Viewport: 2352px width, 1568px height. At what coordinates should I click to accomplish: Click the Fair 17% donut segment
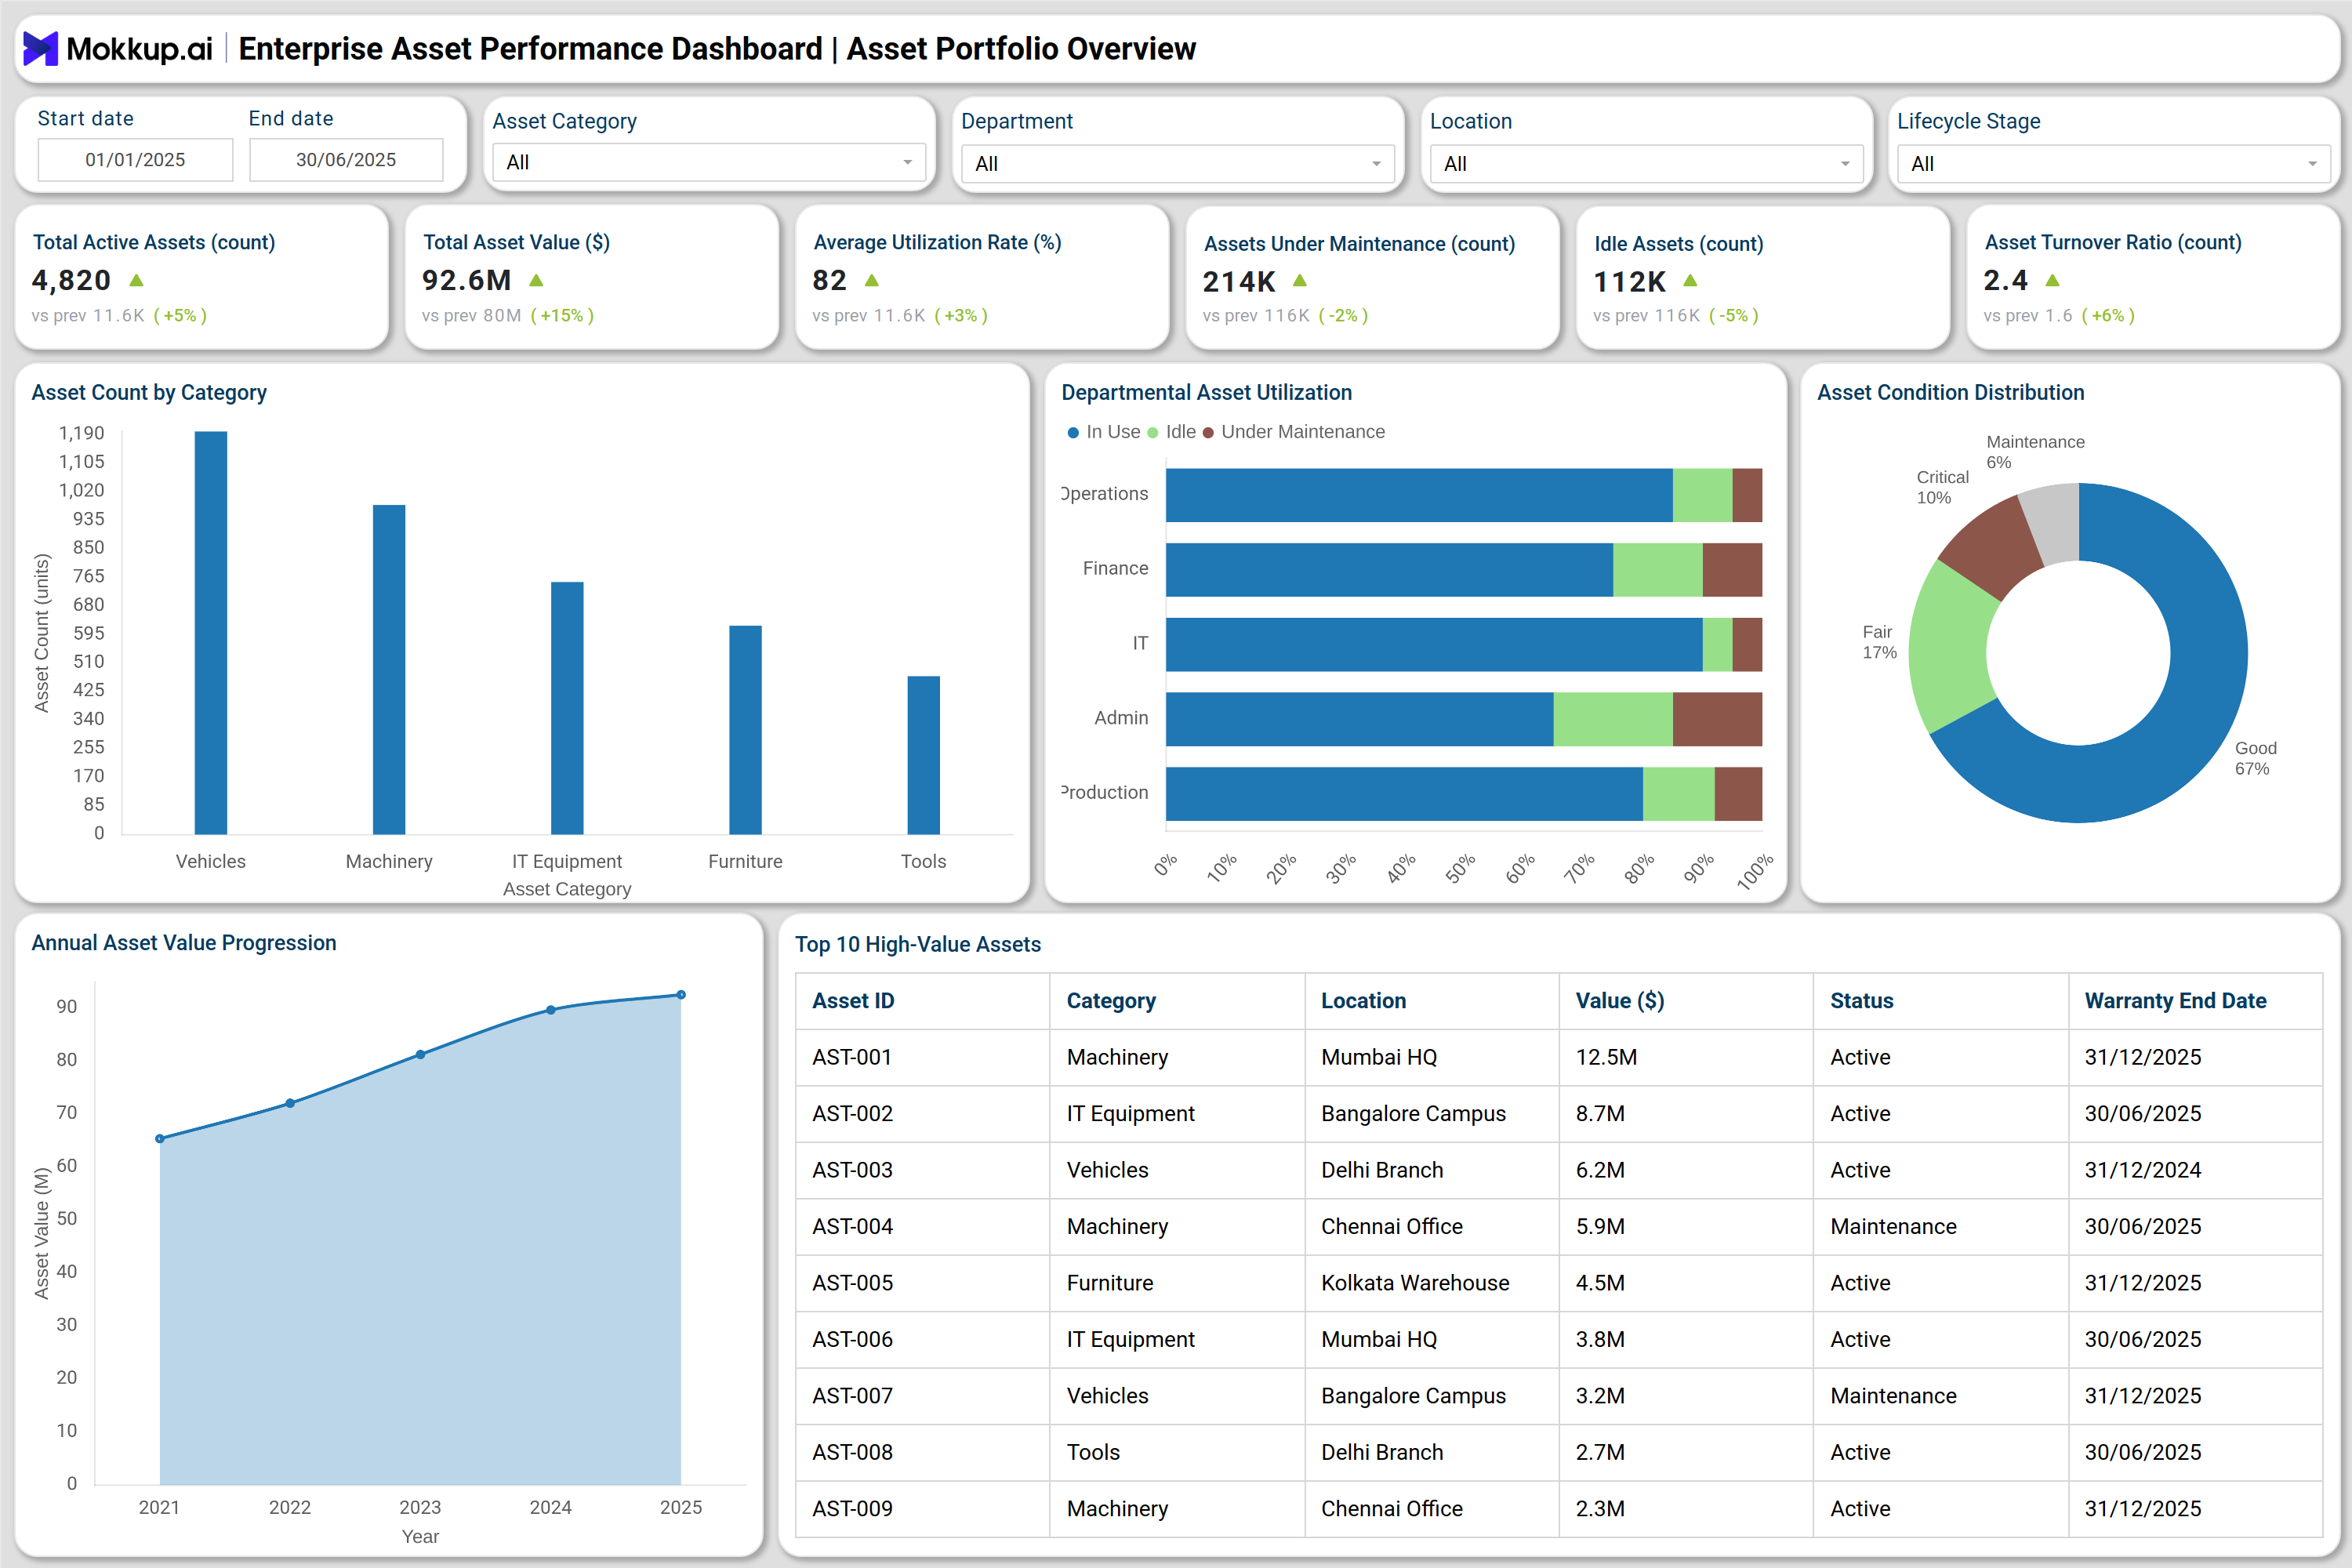[1950, 648]
